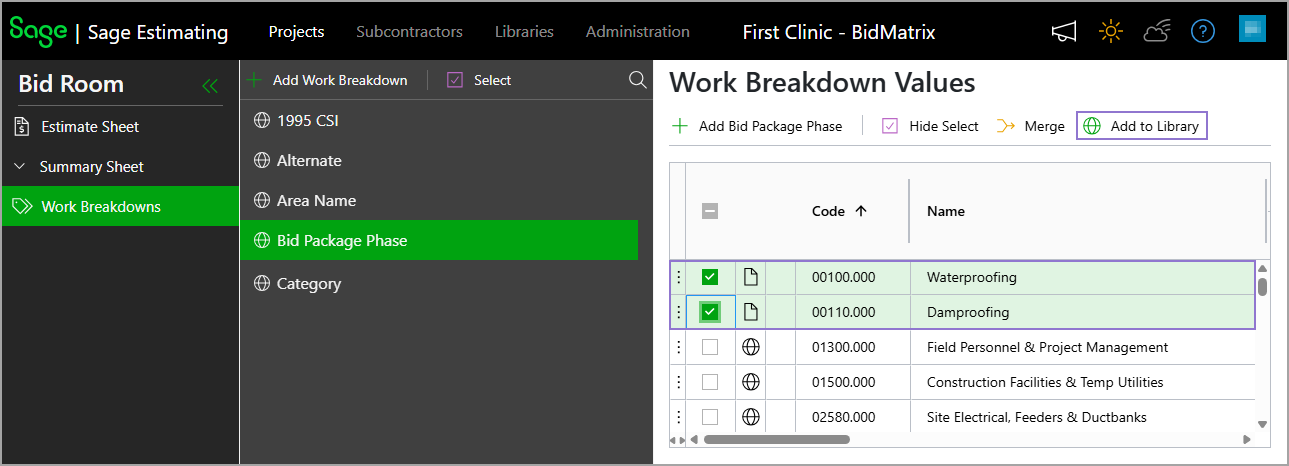Viewport: 1289px width, 466px height.
Task: Sort by Code column header
Action: 839,211
